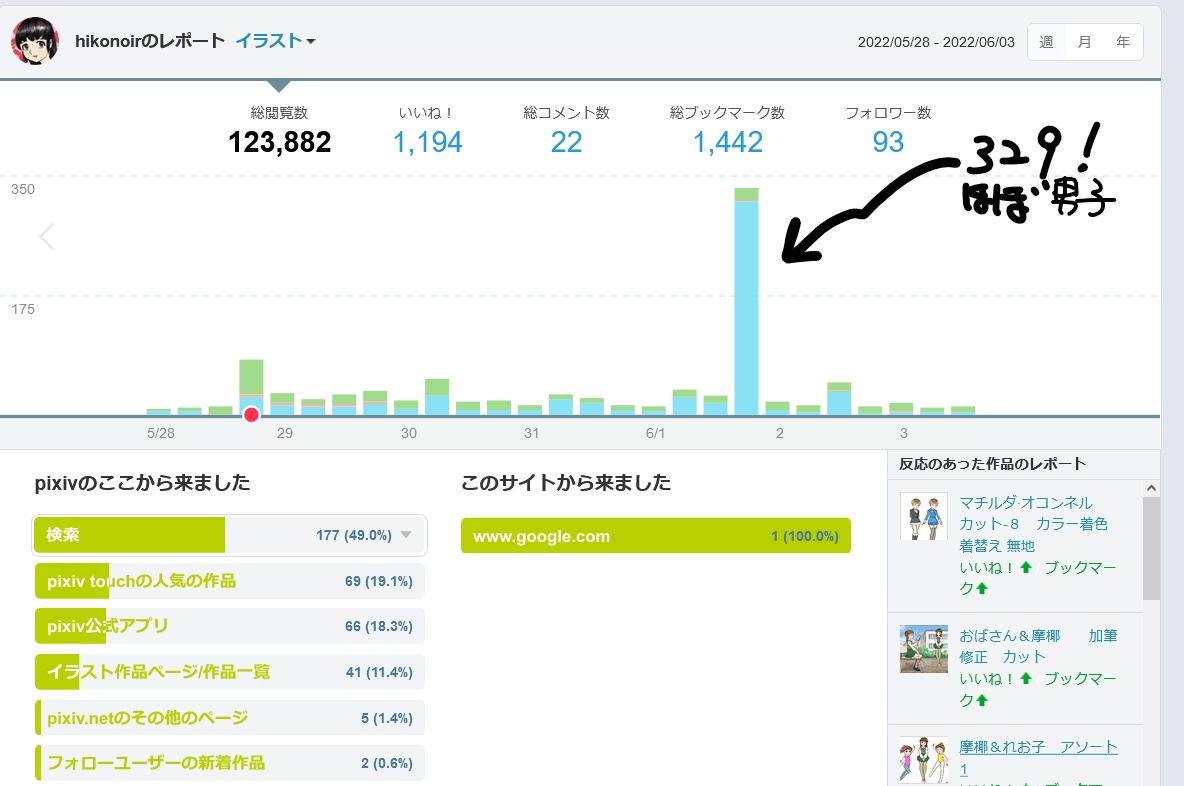Click the hikonoirのレポート title

click(150, 41)
